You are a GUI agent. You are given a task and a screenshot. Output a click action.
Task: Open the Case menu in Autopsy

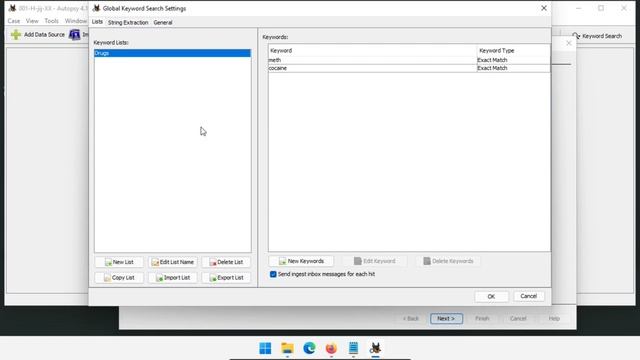click(14, 21)
